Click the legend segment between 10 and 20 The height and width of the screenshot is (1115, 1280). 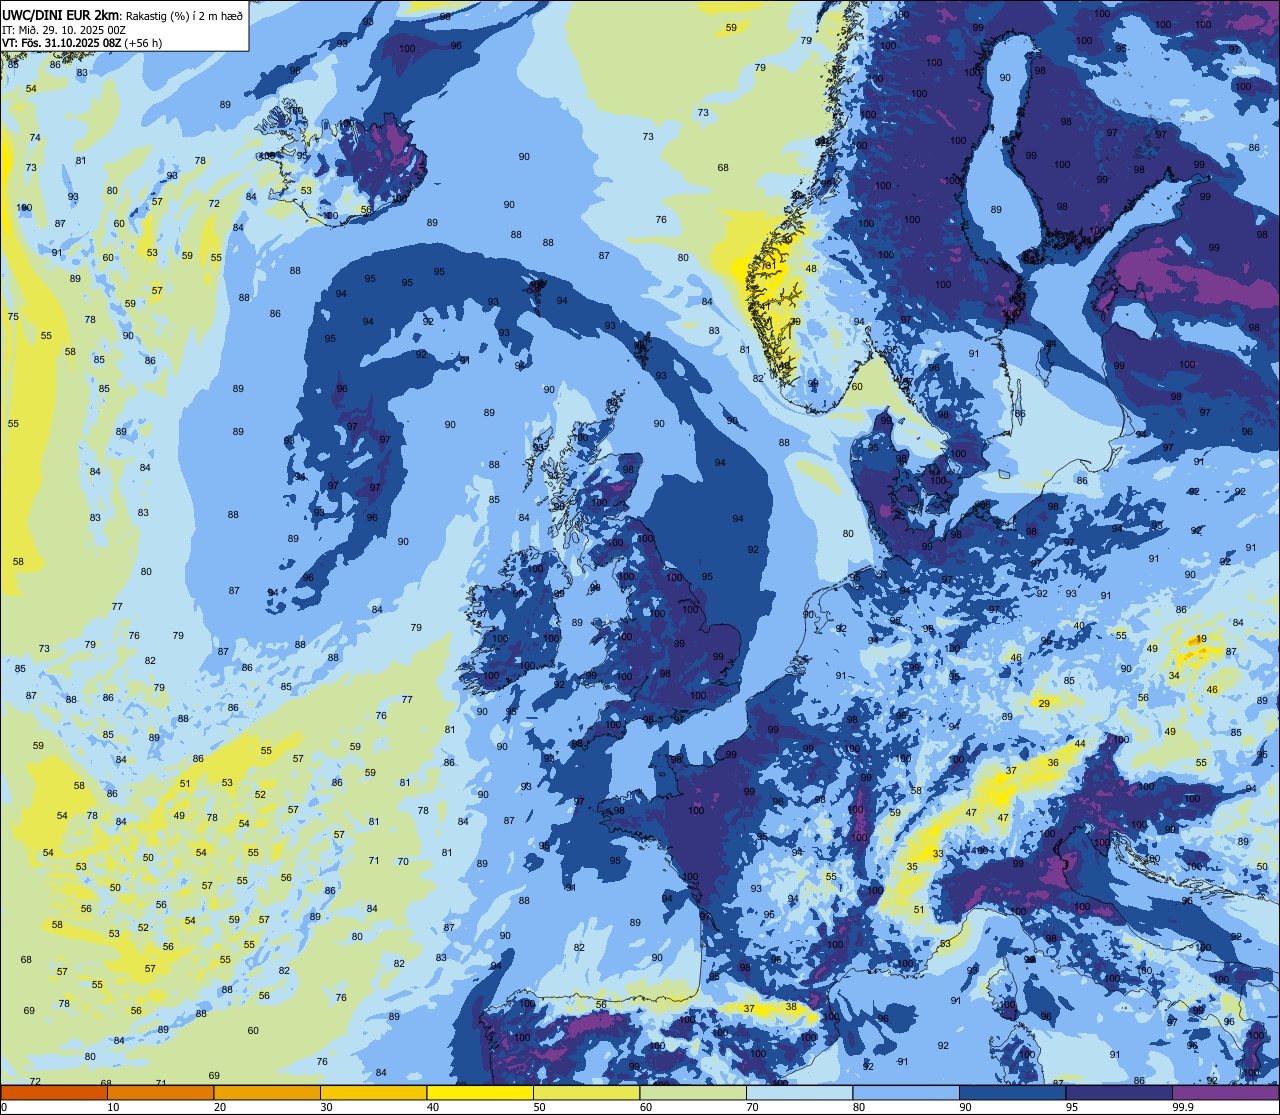(x=160, y=1092)
